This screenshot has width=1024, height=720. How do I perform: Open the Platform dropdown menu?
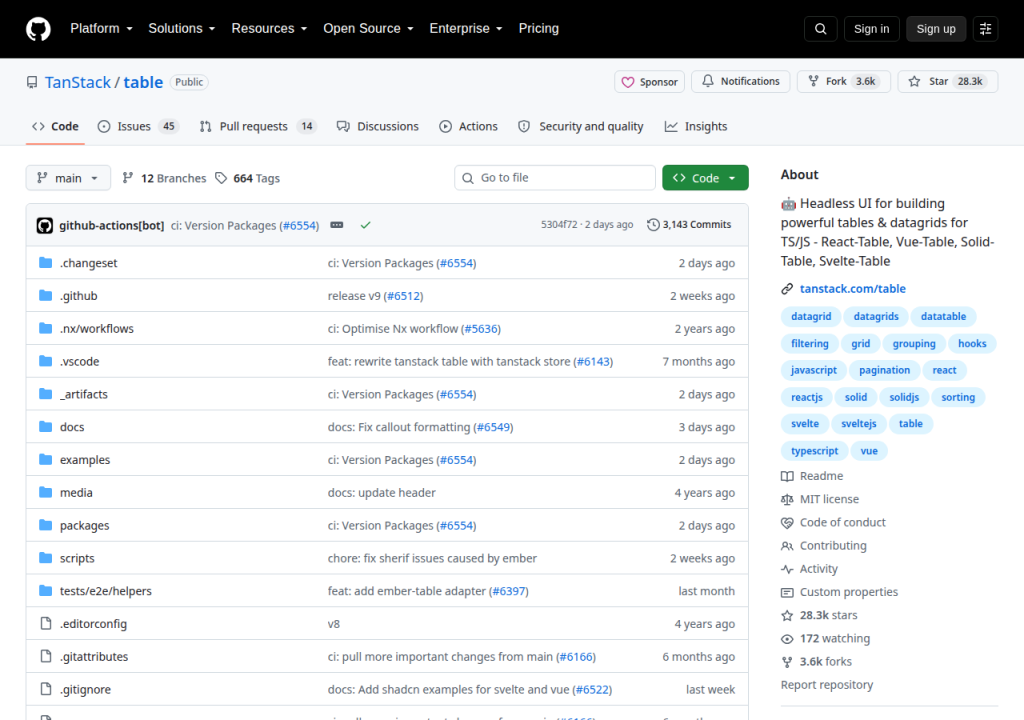point(101,29)
